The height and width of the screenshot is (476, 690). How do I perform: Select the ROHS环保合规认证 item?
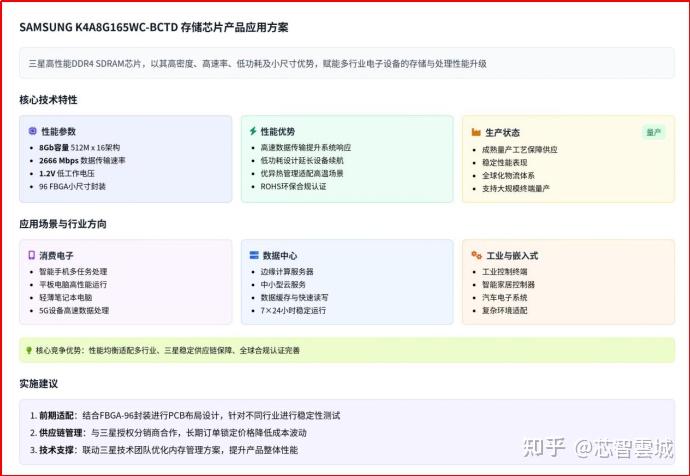coord(294,187)
